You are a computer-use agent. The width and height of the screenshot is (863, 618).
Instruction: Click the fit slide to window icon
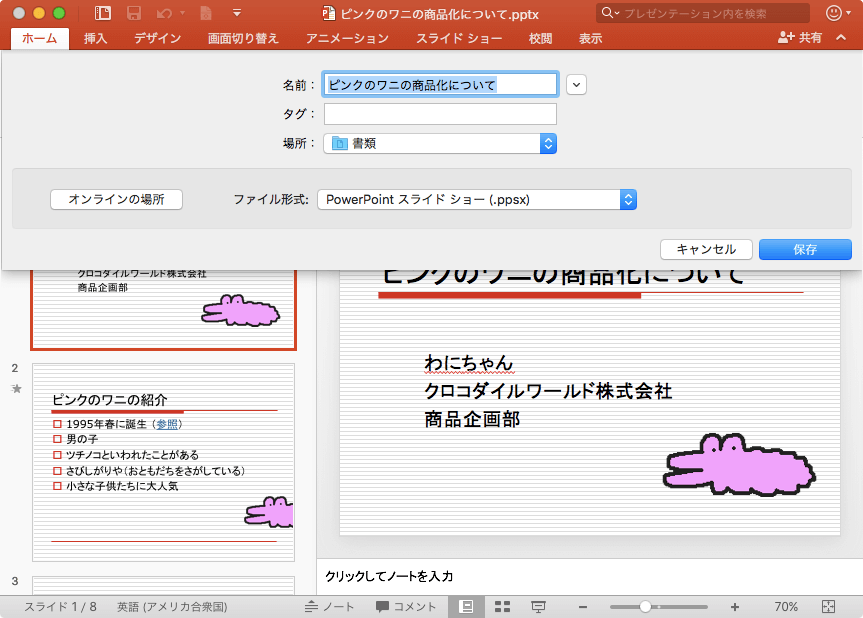point(828,606)
